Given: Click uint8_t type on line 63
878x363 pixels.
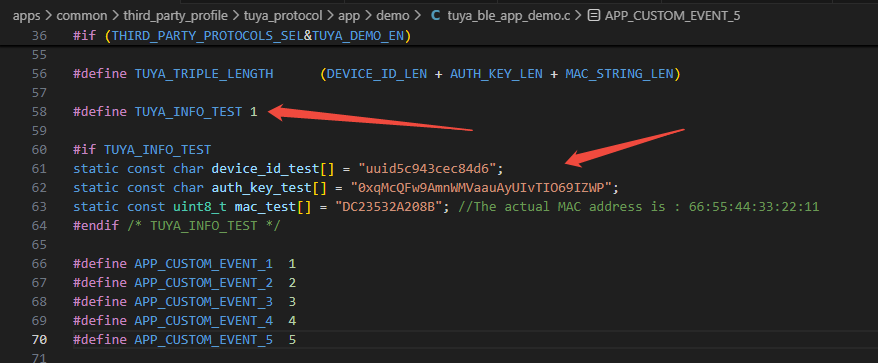Looking at the screenshot, I should tap(200, 207).
